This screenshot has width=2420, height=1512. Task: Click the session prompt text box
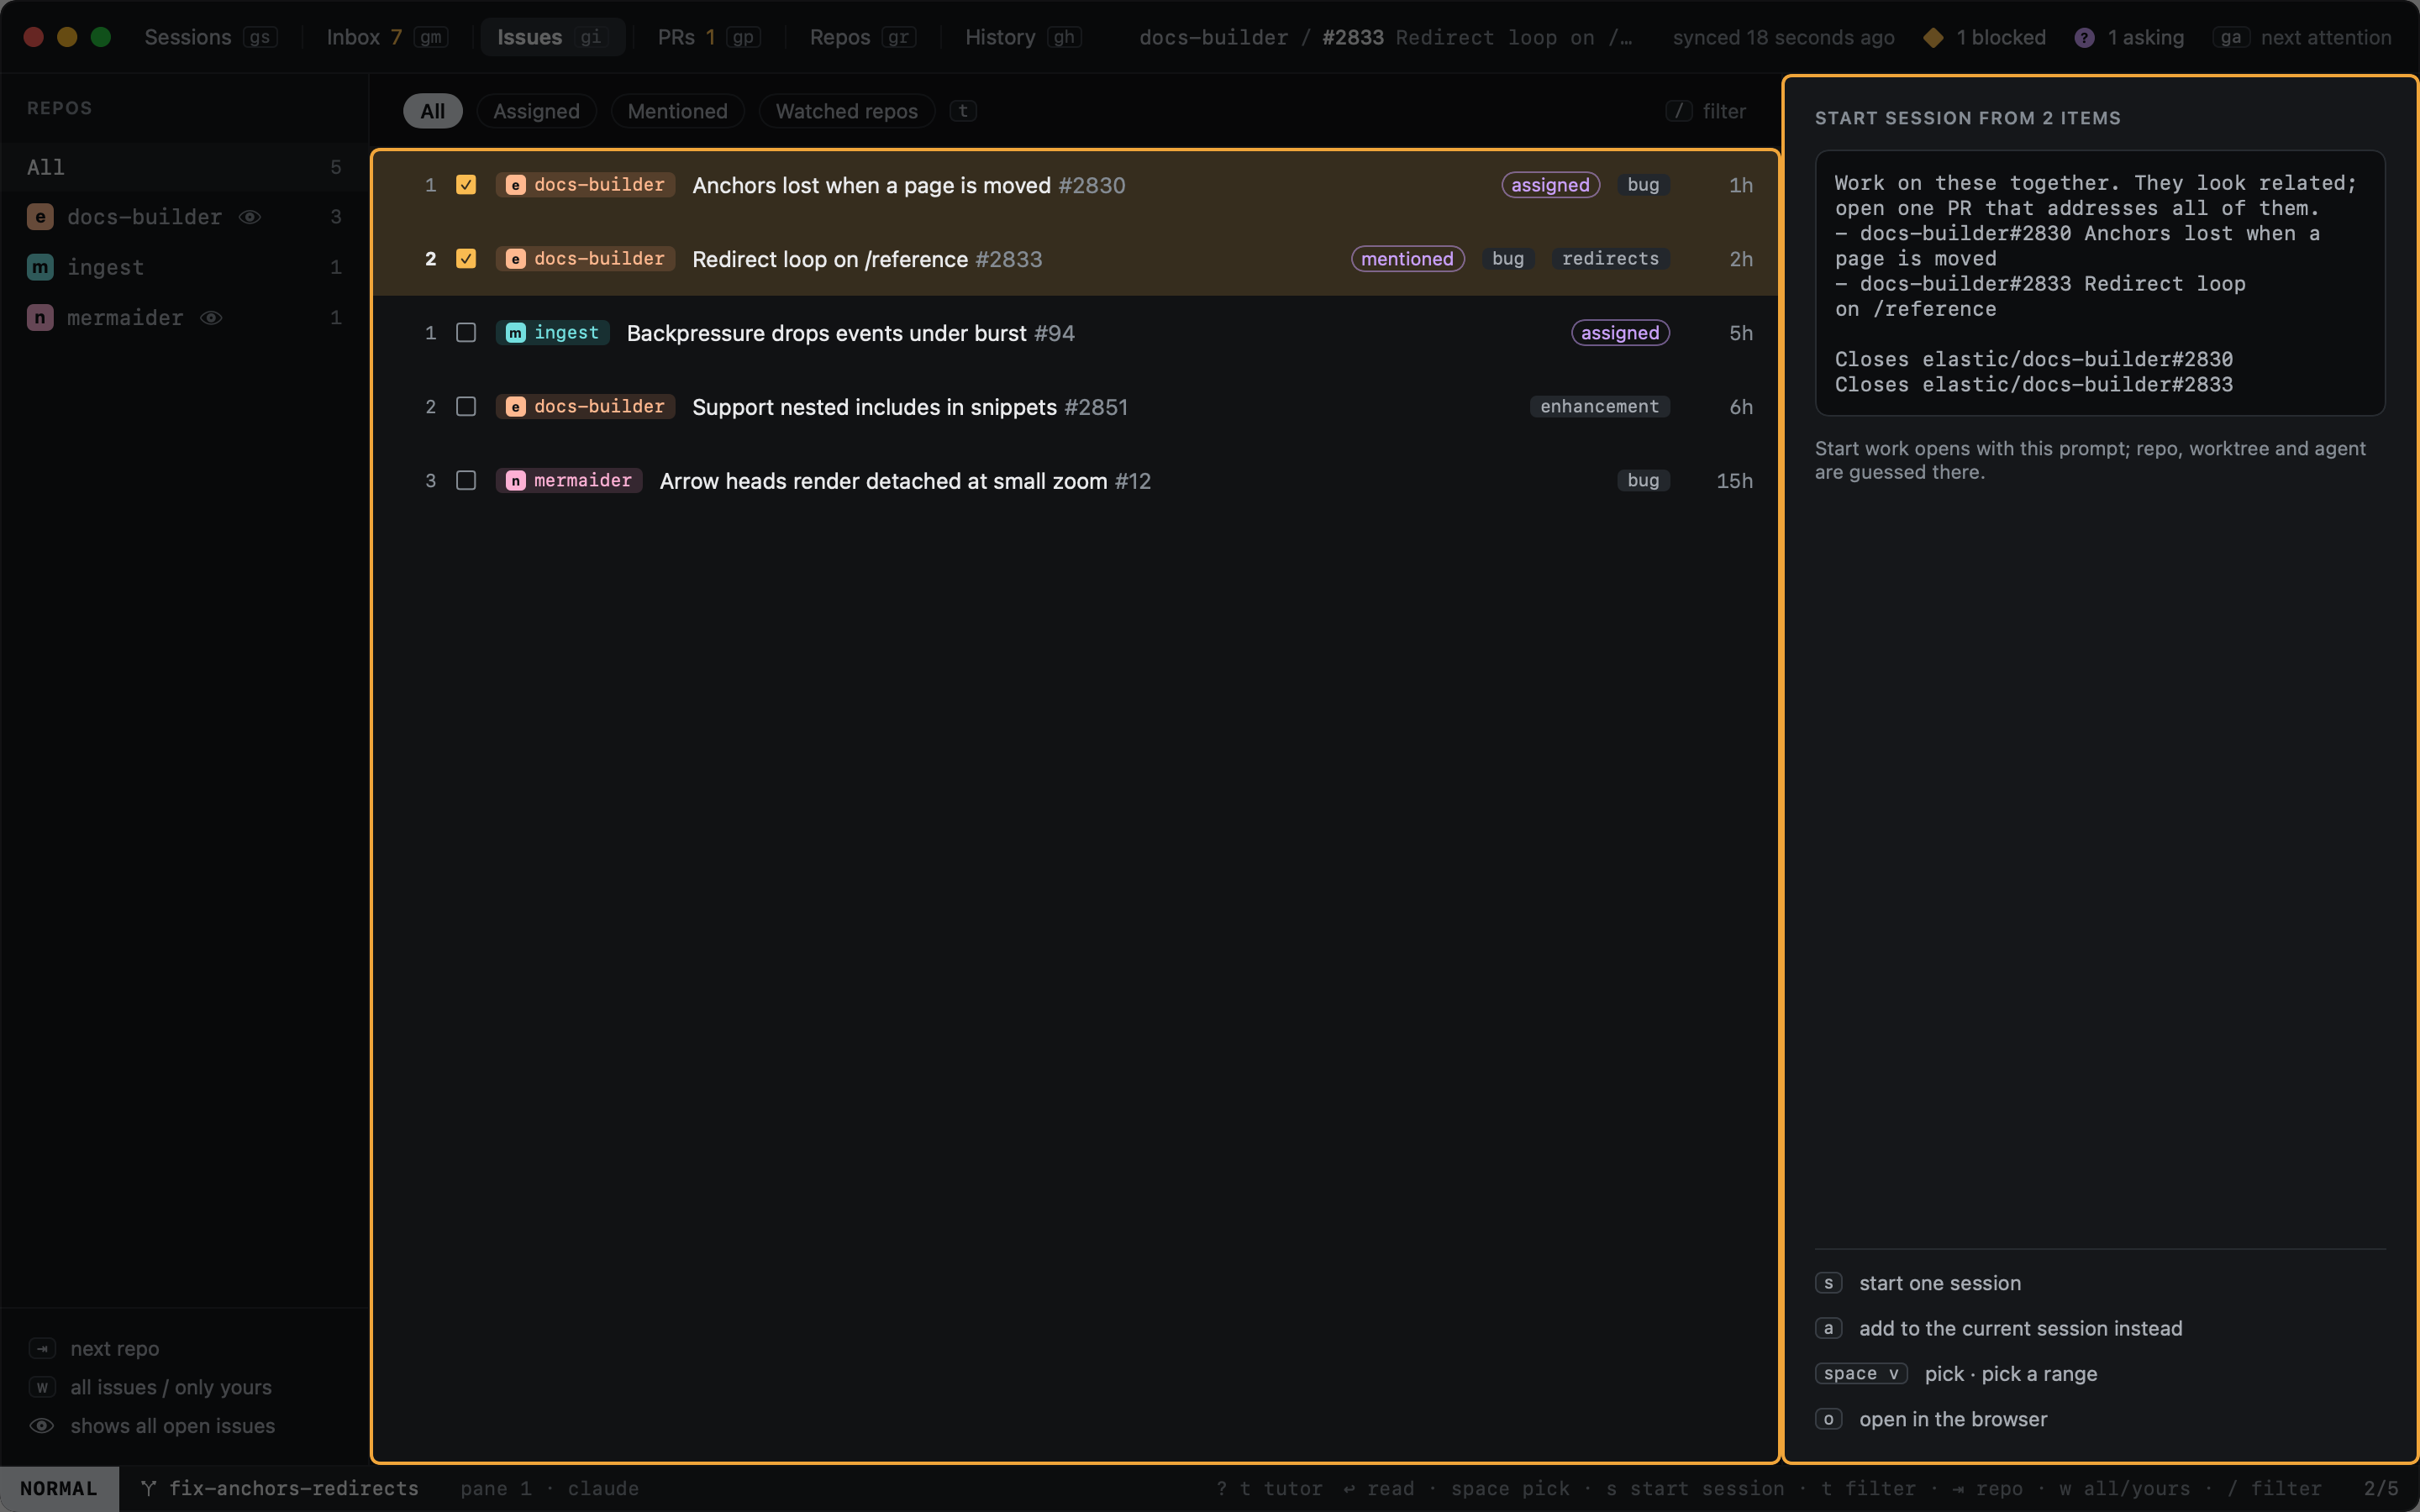(x=2100, y=283)
